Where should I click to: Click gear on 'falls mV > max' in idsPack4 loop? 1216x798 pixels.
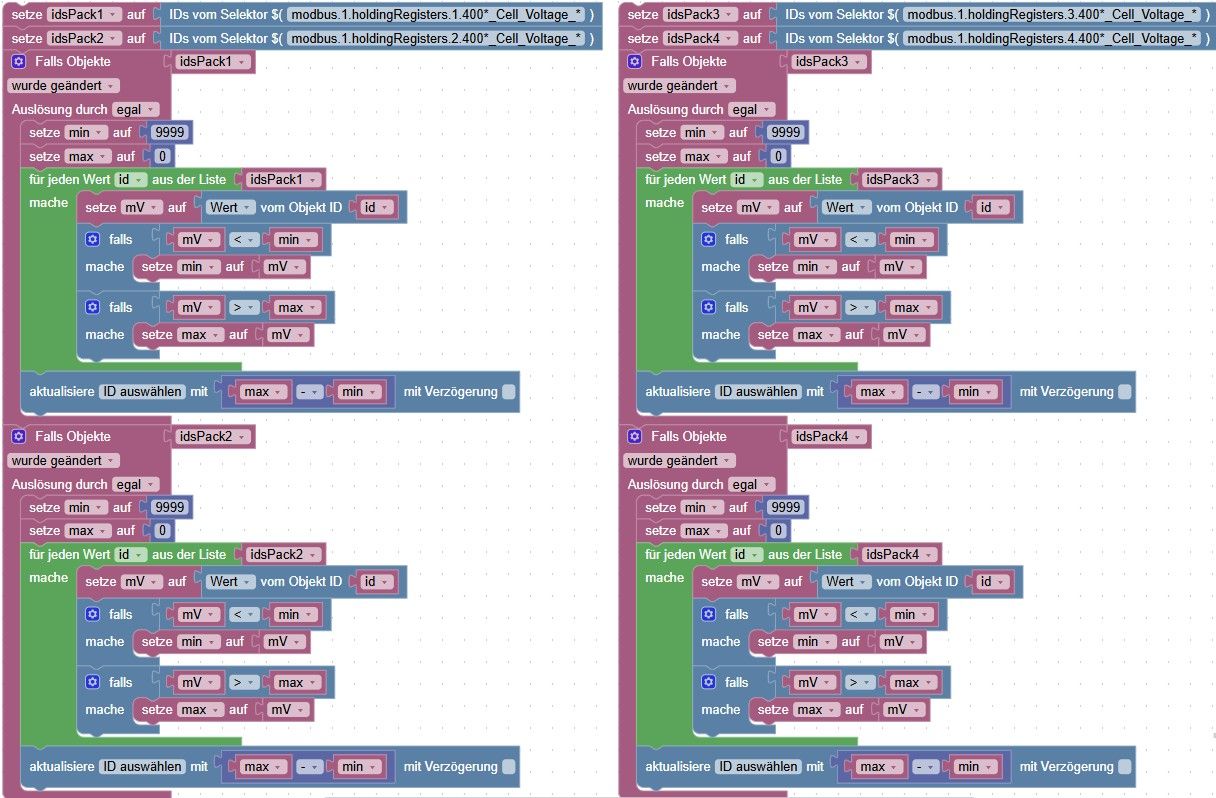(x=709, y=682)
